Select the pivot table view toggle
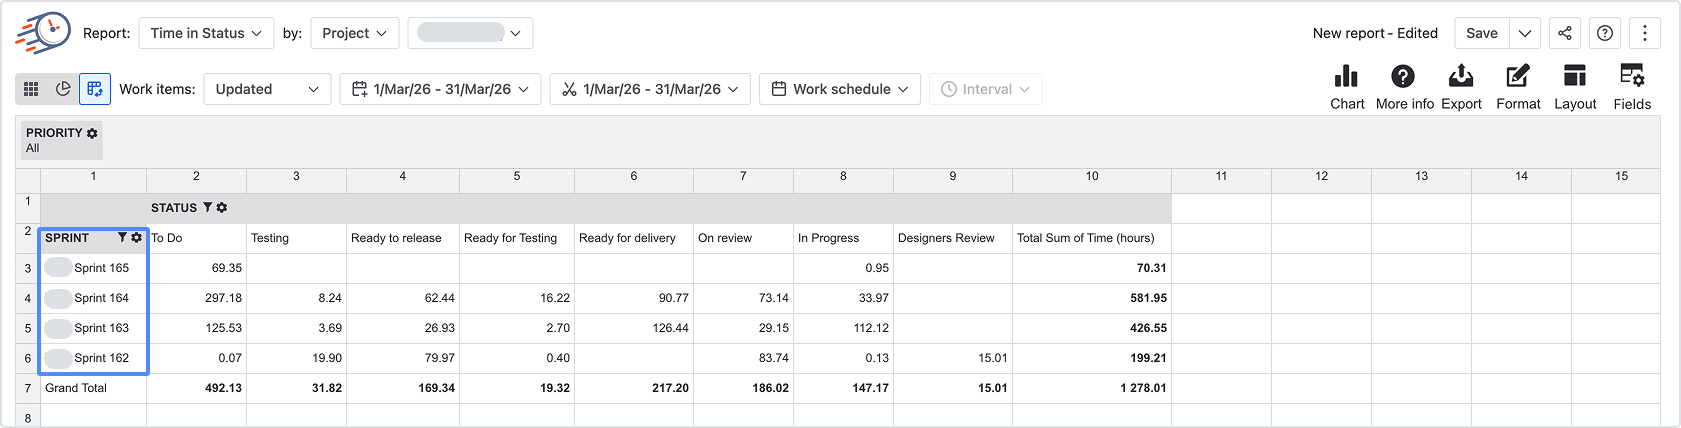1681x428 pixels. 95,89
